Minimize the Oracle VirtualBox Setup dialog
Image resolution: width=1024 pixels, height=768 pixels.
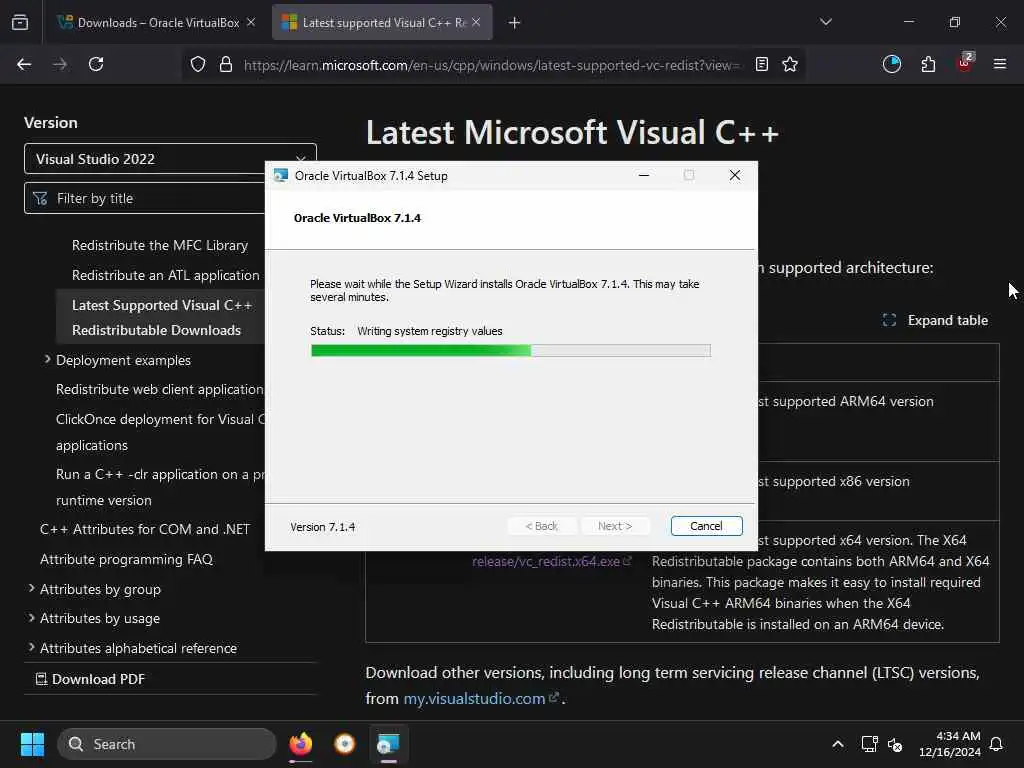pyautogui.click(x=644, y=175)
